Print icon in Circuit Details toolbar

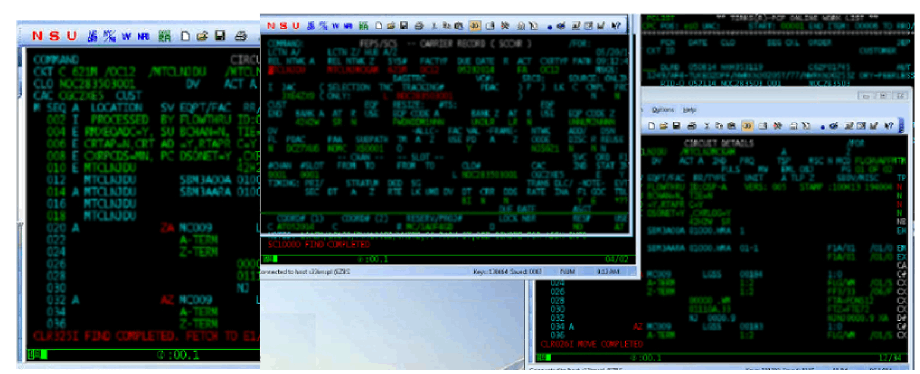[x=692, y=126]
